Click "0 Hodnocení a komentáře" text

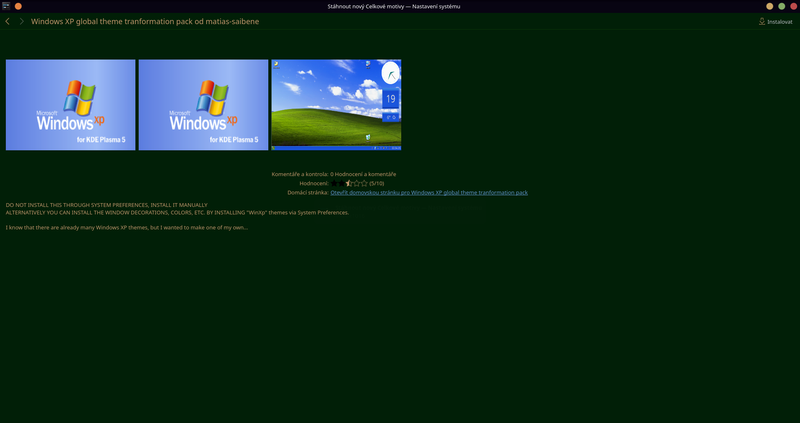363,174
